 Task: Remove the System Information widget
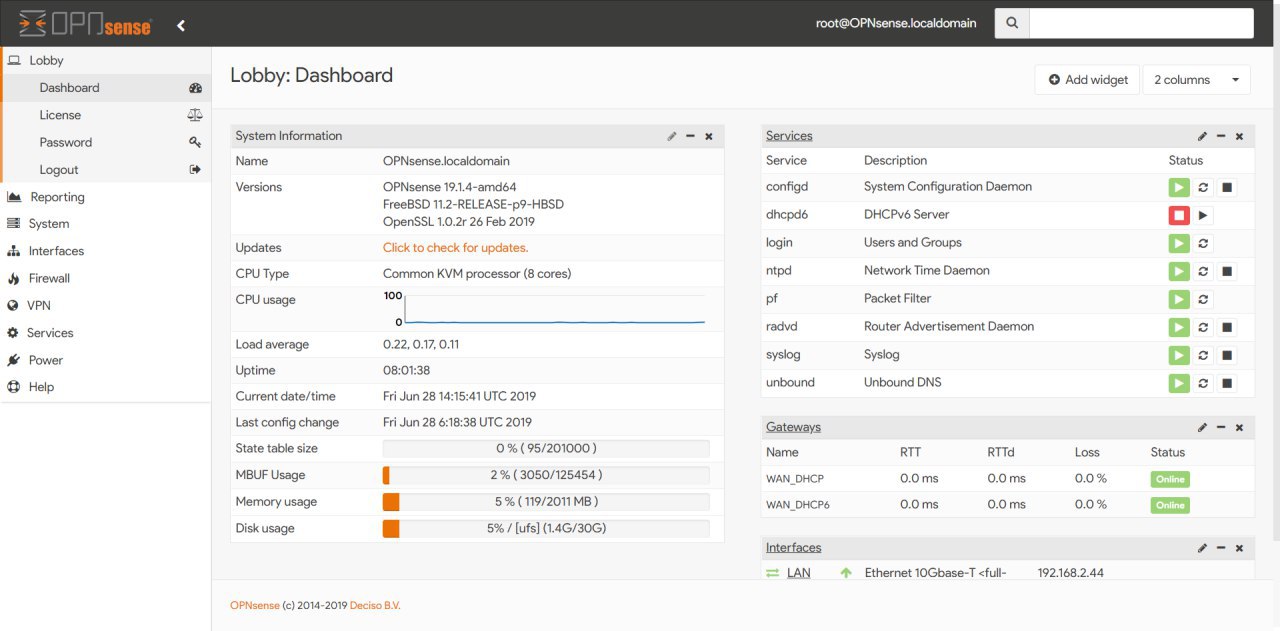click(709, 136)
